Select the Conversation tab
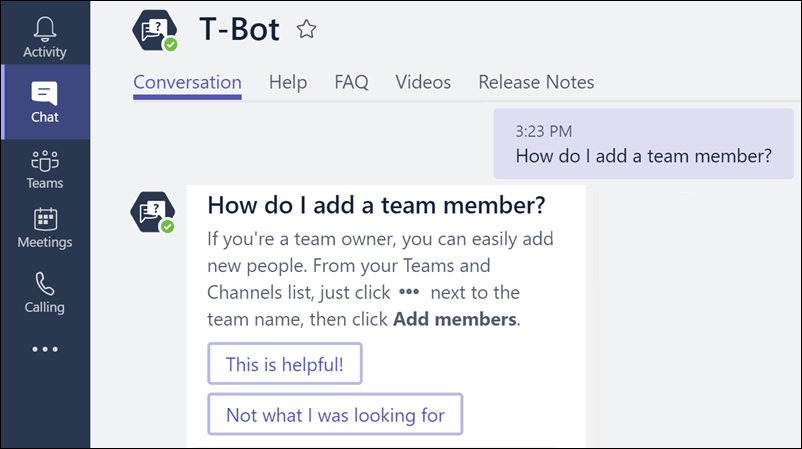The height and width of the screenshot is (449, 802). (x=187, y=82)
